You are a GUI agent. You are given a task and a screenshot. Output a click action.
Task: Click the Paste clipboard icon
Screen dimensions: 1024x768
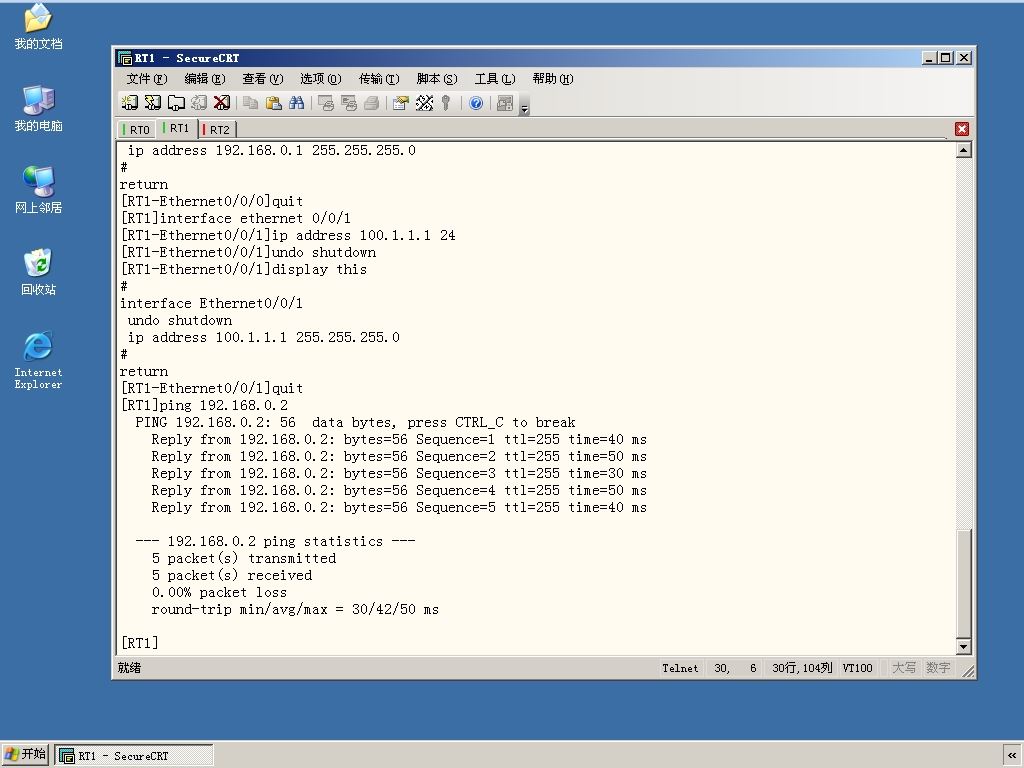(x=274, y=103)
